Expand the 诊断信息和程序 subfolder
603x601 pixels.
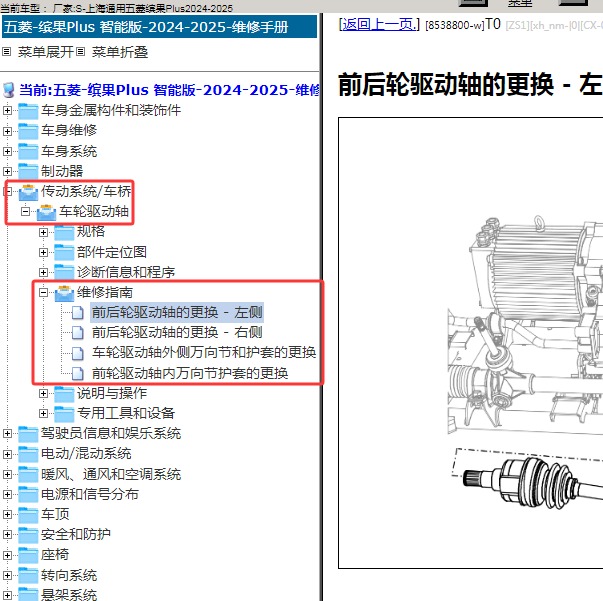[43, 272]
